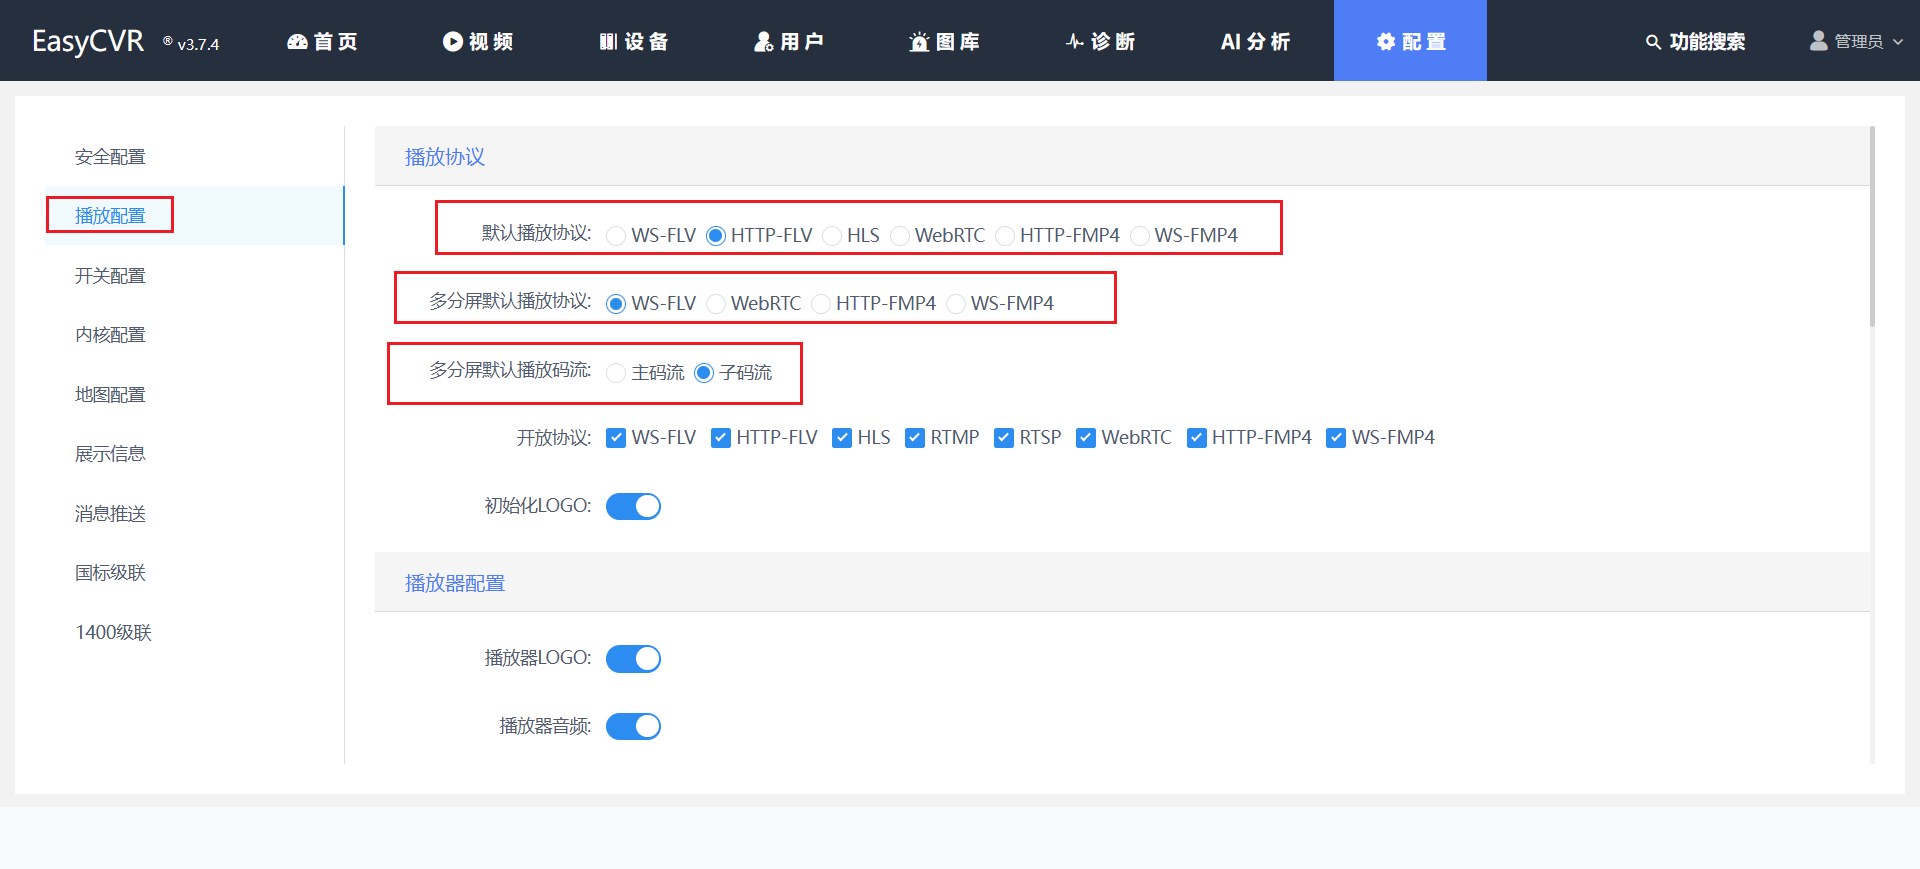
Task: Click the pulse icon beside 诊断
Action: tap(1074, 42)
